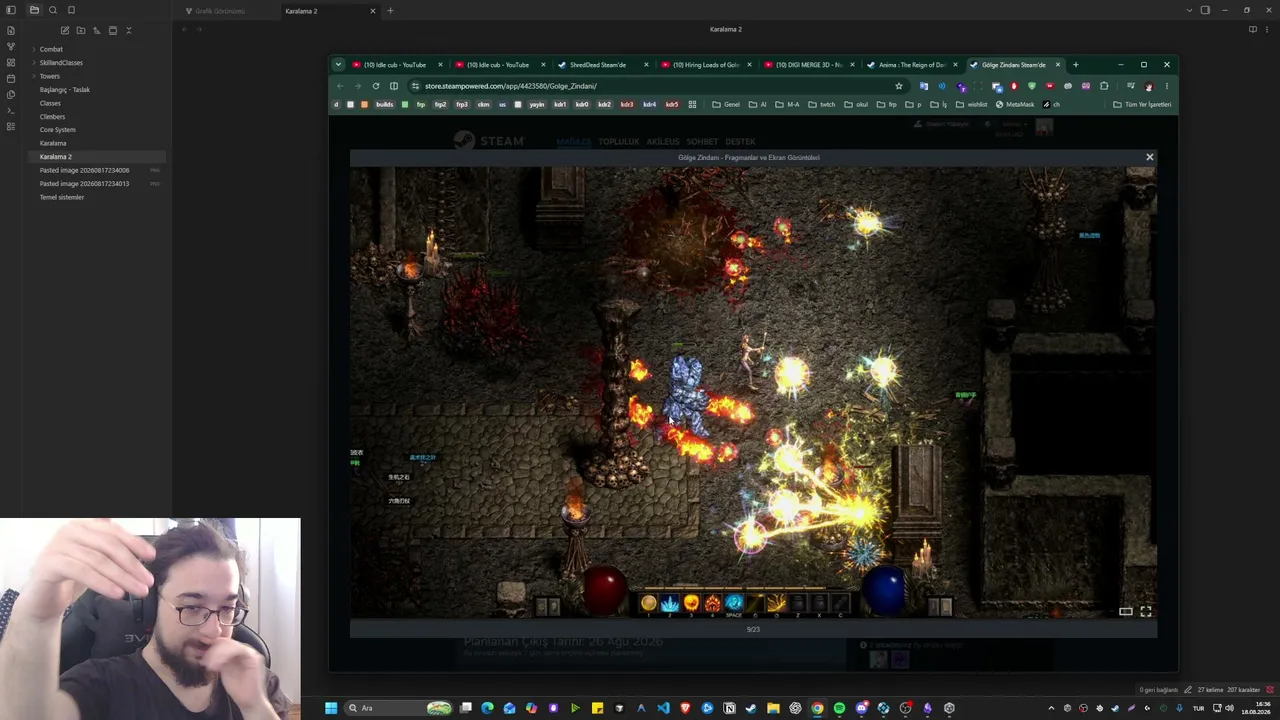Select Pasted image 20260817234013 file

click(x=96, y=184)
